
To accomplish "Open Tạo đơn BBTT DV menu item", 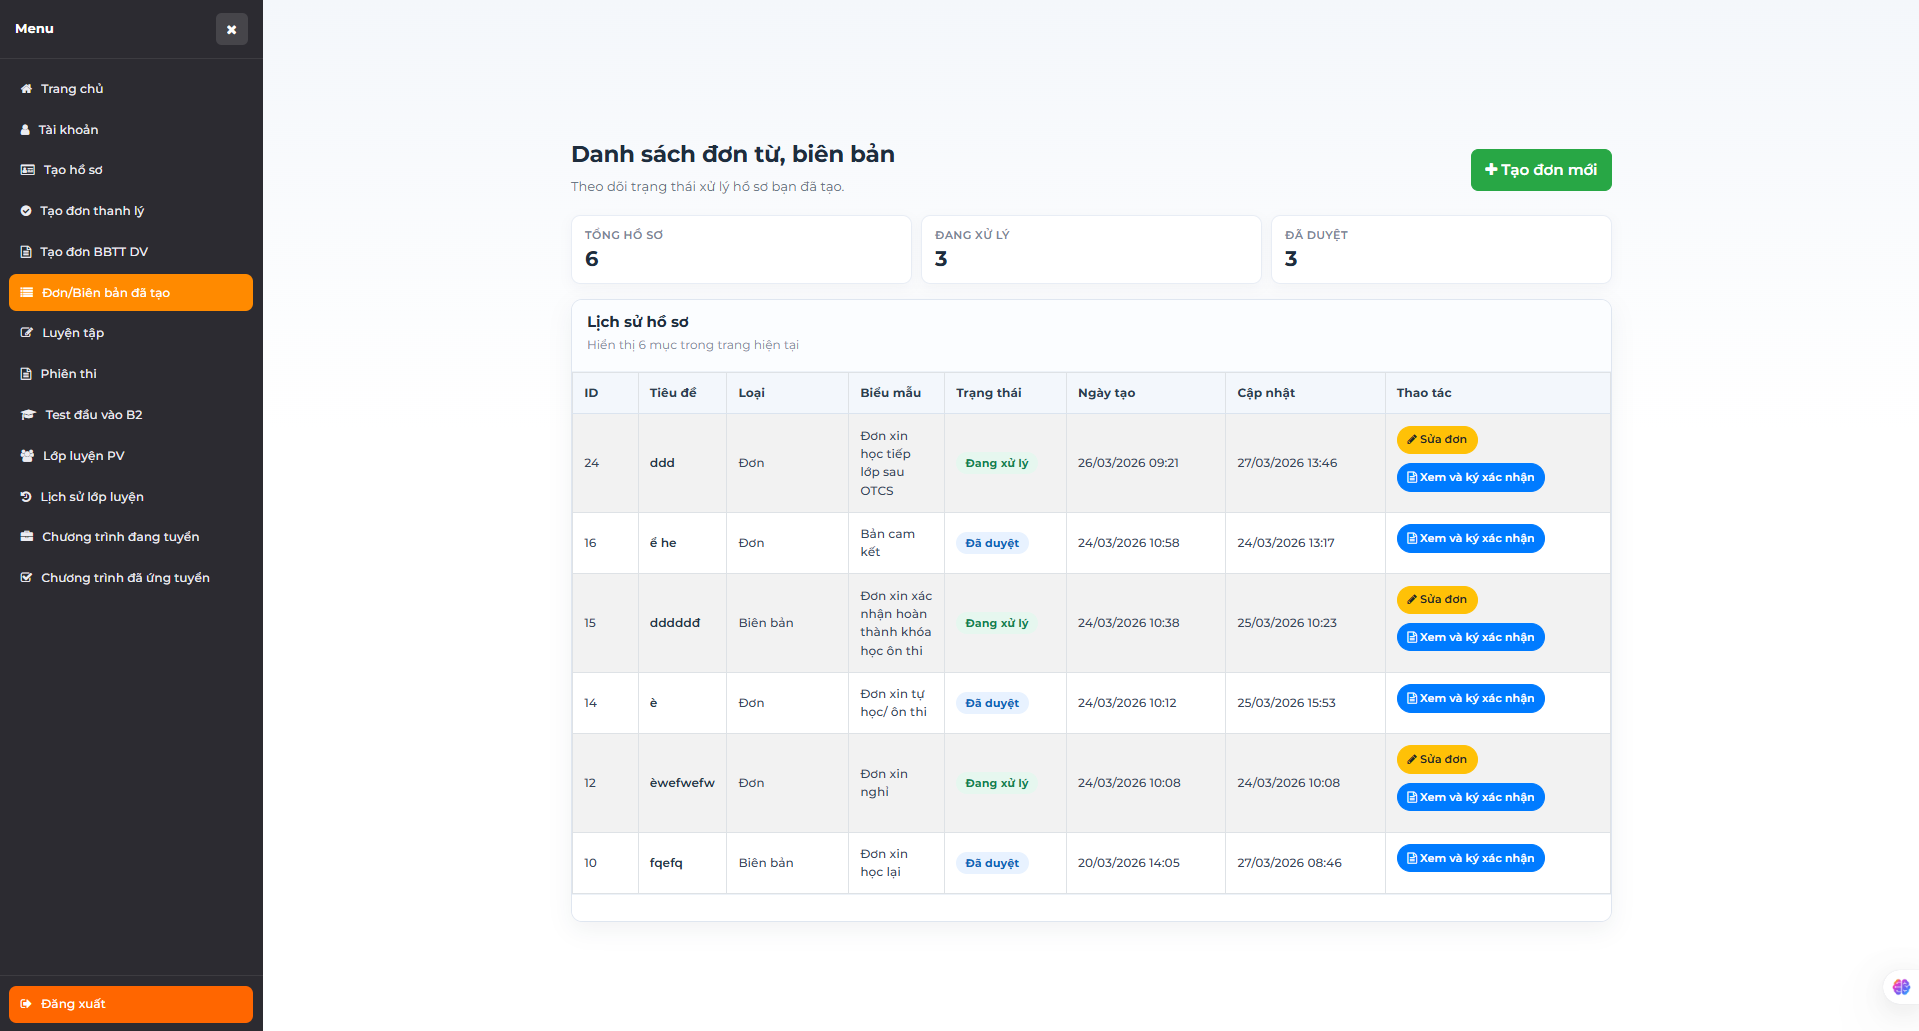I will tap(94, 252).
